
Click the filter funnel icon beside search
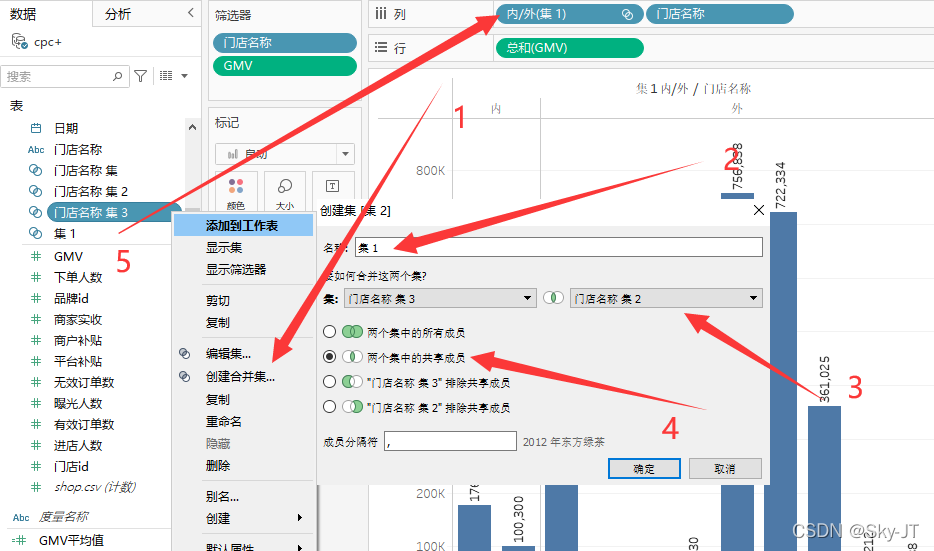point(141,76)
